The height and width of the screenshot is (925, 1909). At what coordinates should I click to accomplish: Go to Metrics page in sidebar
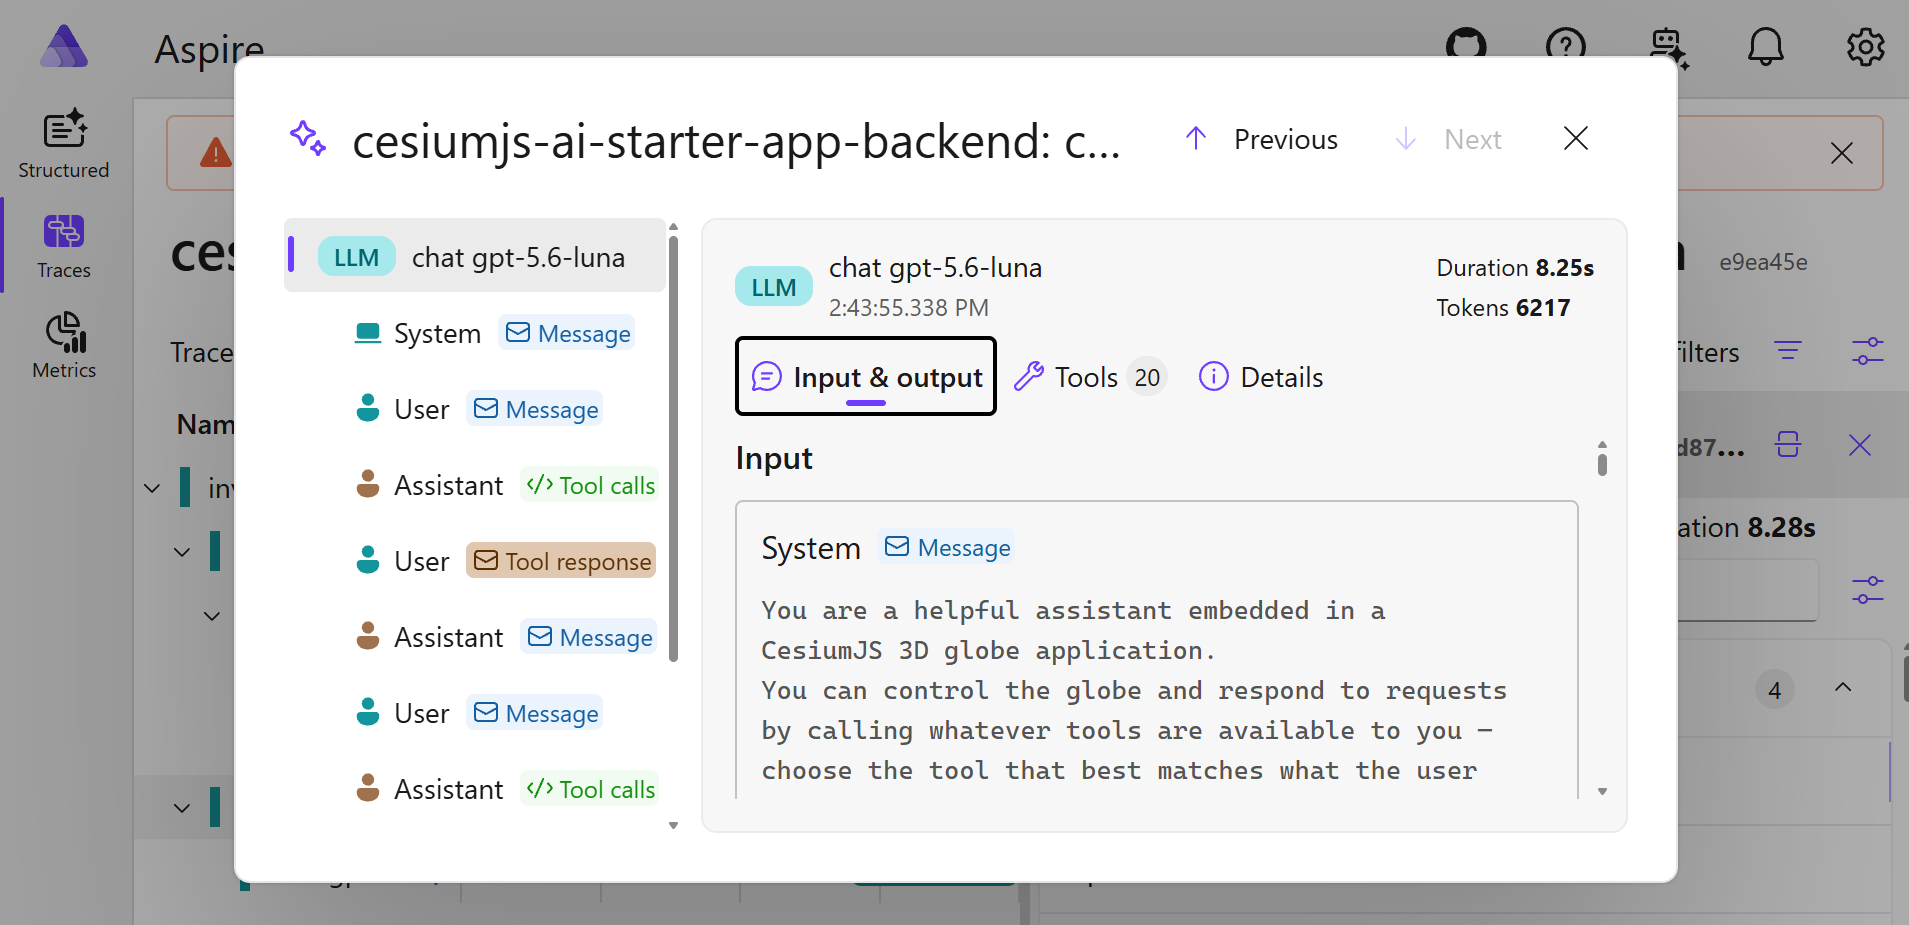[x=64, y=346]
